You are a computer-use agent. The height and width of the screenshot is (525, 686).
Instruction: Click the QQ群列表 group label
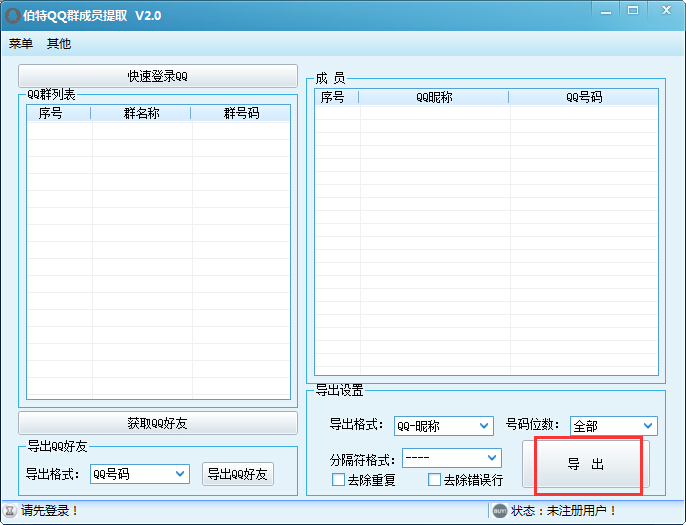click(x=51, y=94)
